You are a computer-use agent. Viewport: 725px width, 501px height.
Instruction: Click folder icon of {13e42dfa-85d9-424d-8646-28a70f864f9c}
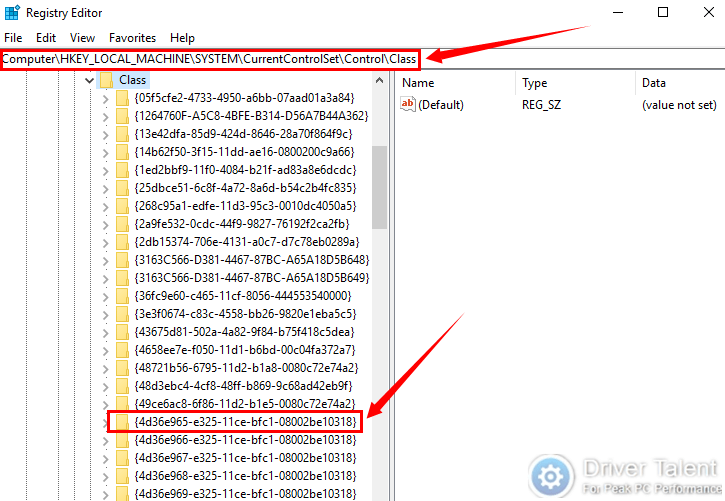click(x=122, y=134)
